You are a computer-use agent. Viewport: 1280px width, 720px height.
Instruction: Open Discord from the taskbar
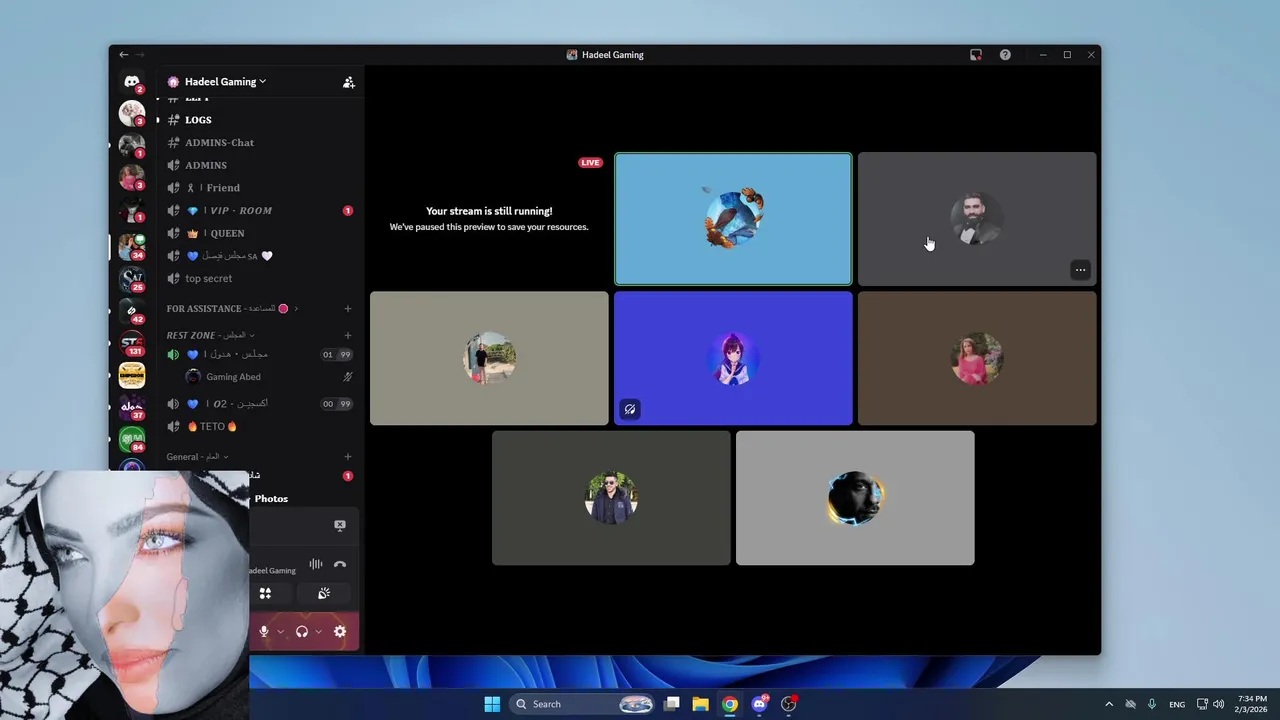click(759, 704)
